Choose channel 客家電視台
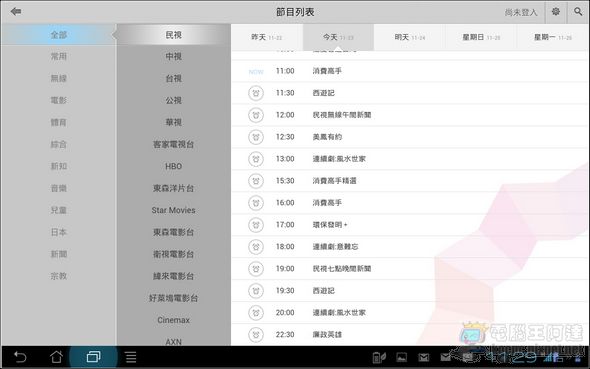This screenshot has height=369, width=590. pyautogui.click(x=173, y=144)
